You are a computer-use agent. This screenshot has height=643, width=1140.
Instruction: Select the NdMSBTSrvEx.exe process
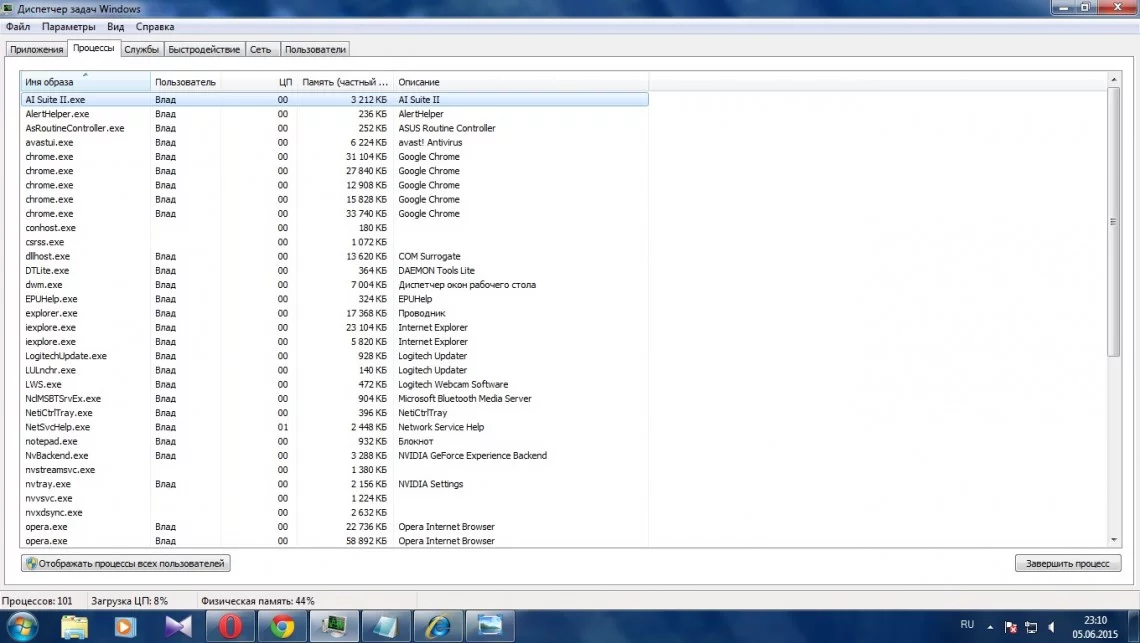point(334,399)
